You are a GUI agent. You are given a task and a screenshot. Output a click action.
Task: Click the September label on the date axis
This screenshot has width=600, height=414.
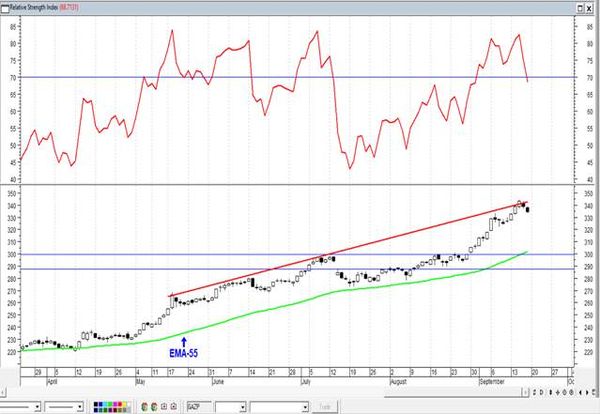[x=492, y=381]
